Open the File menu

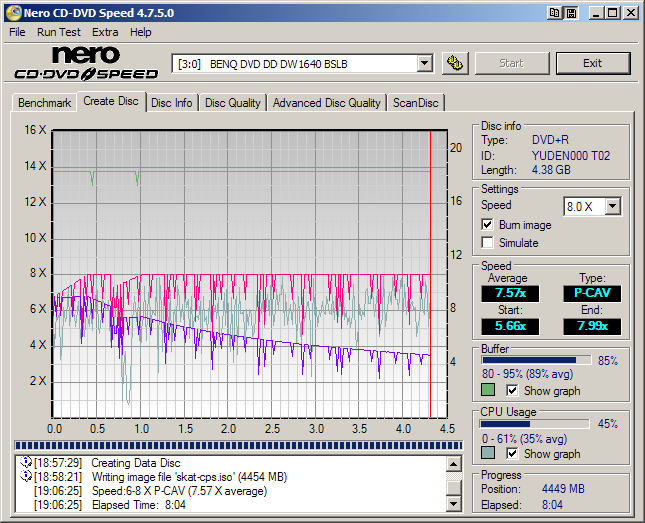point(17,32)
